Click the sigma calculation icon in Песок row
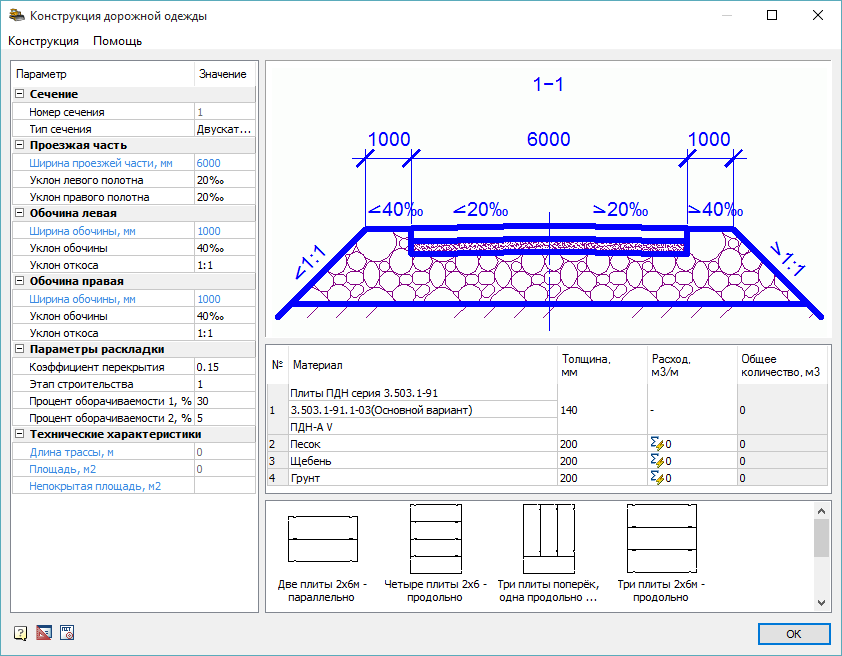 click(657, 443)
